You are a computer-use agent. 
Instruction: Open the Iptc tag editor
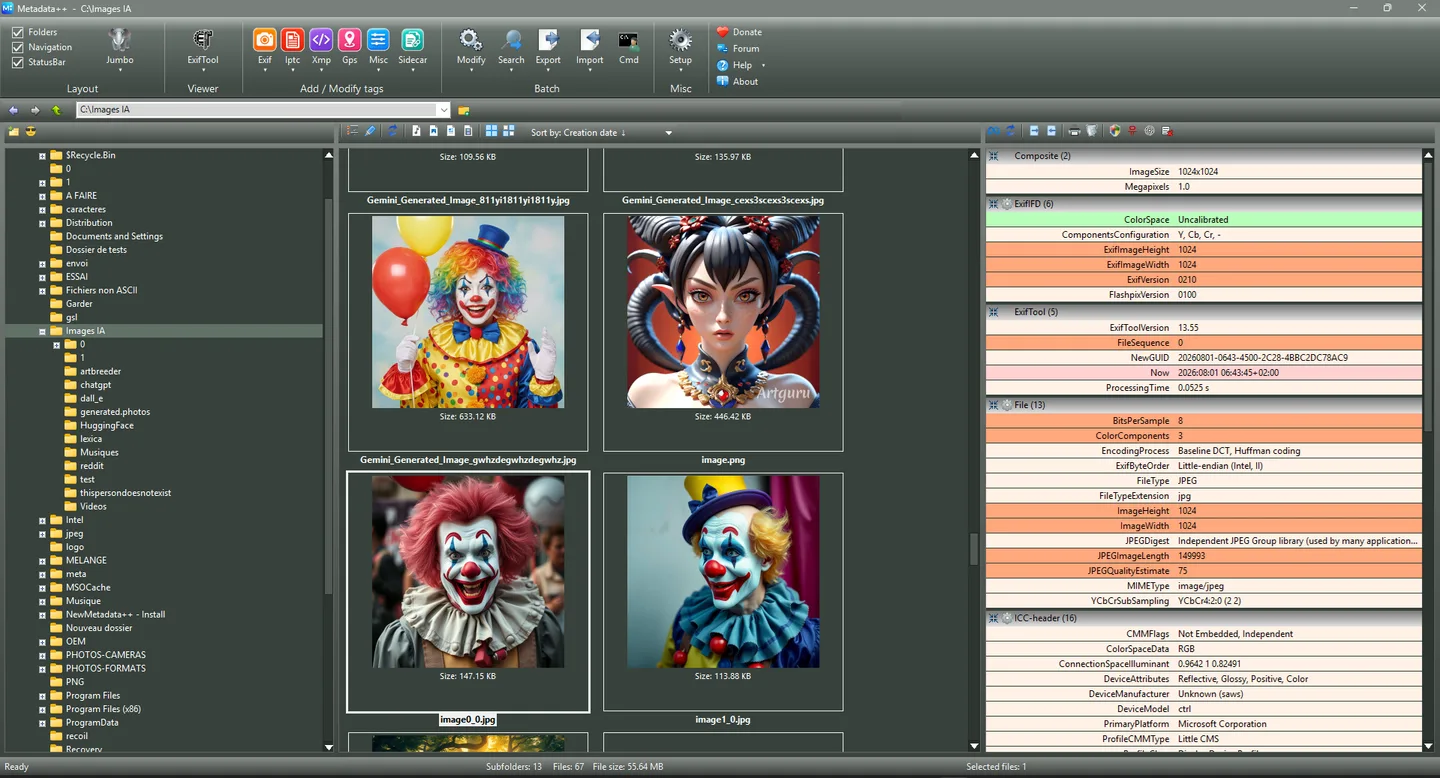tap(292, 46)
